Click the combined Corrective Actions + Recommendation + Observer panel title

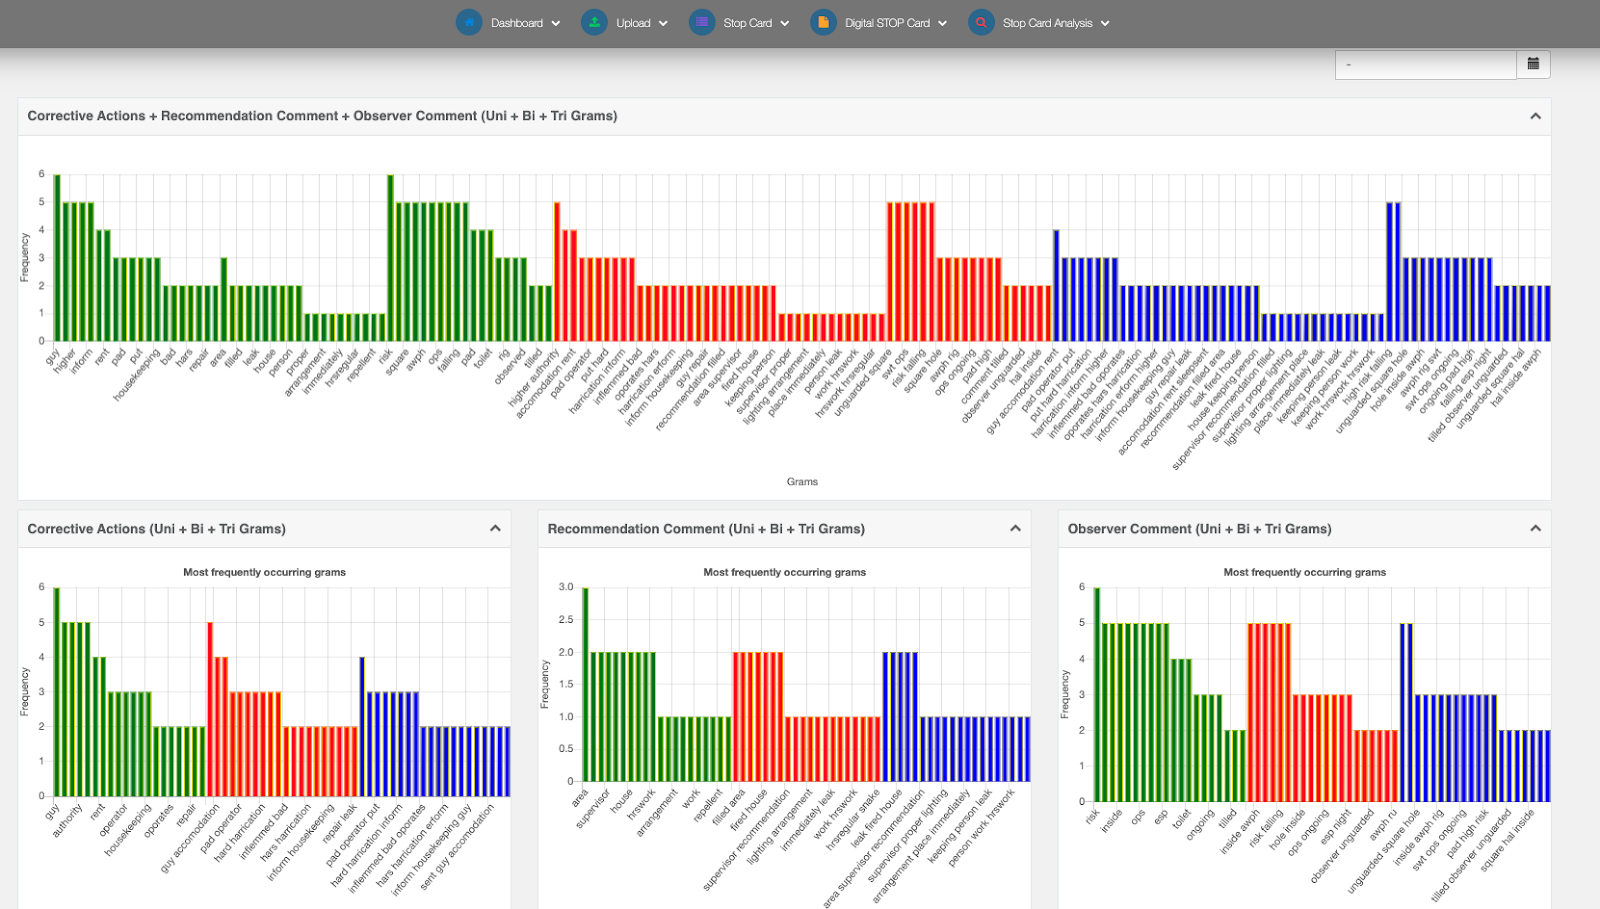pos(322,116)
